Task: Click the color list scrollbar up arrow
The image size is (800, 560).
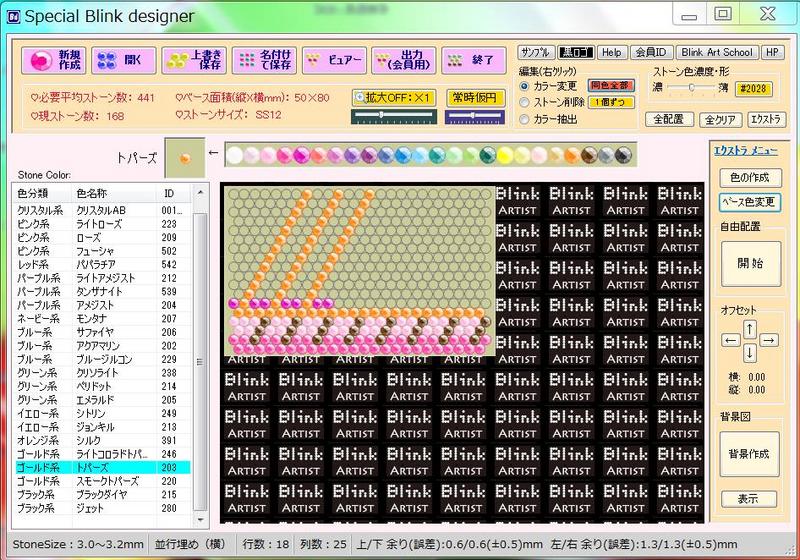Action: tap(201, 192)
